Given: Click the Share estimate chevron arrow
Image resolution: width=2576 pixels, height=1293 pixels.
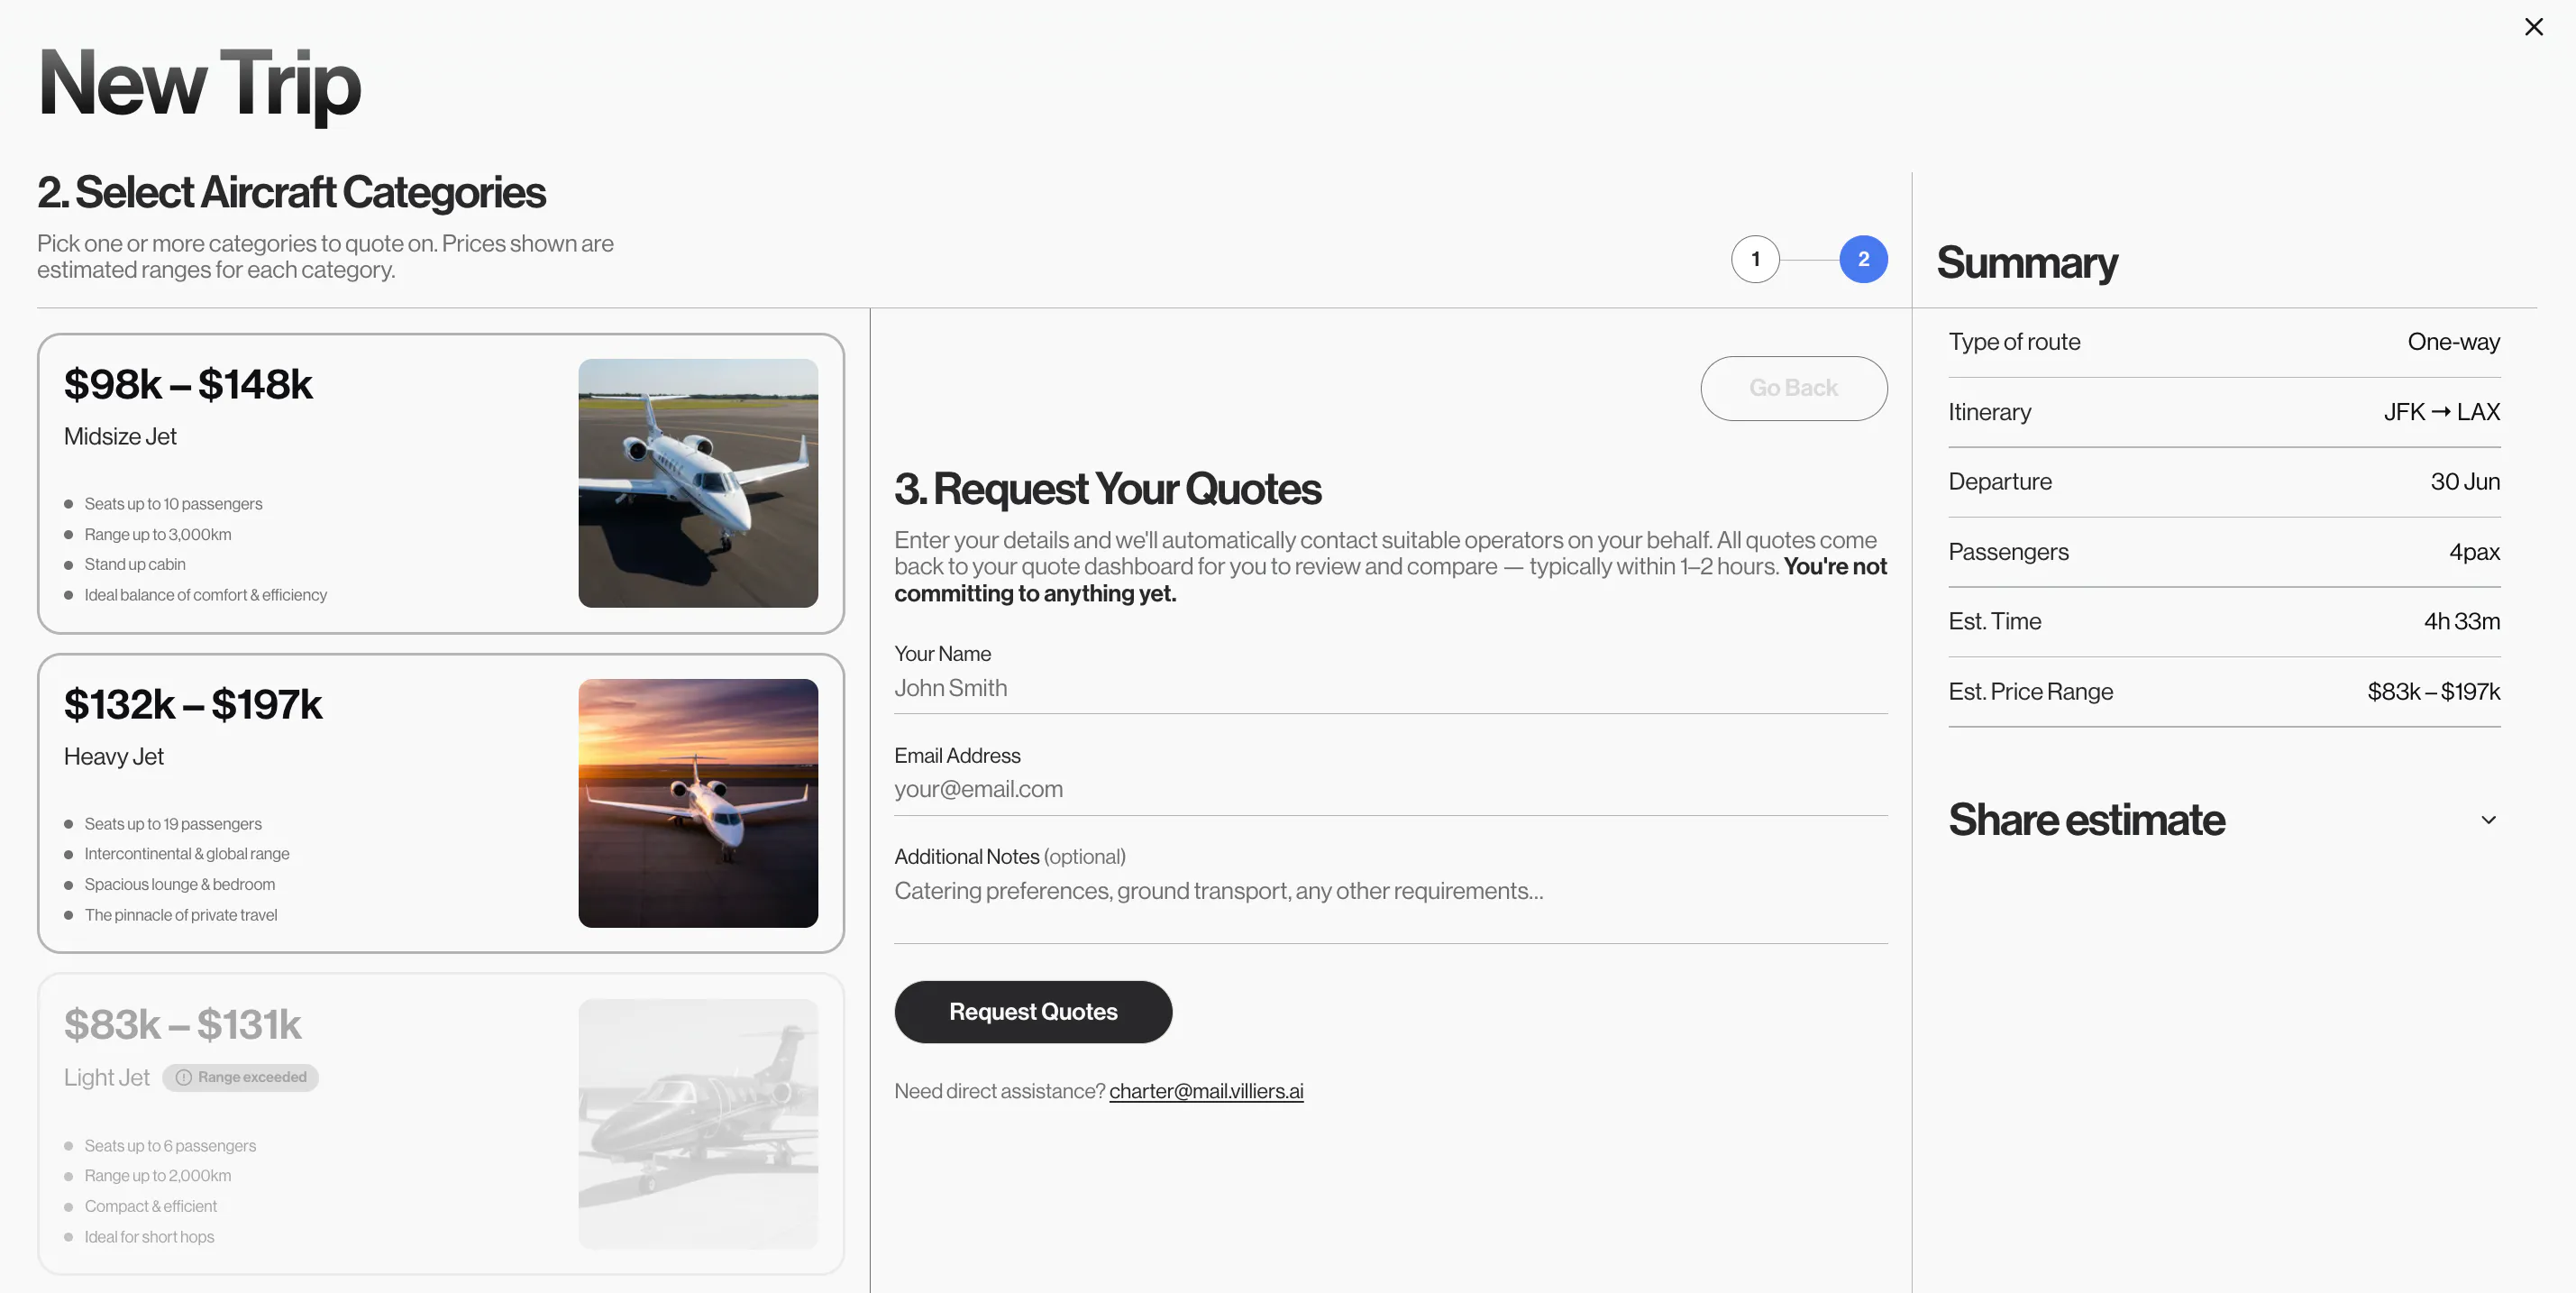Looking at the screenshot, I should [2488, 820].
